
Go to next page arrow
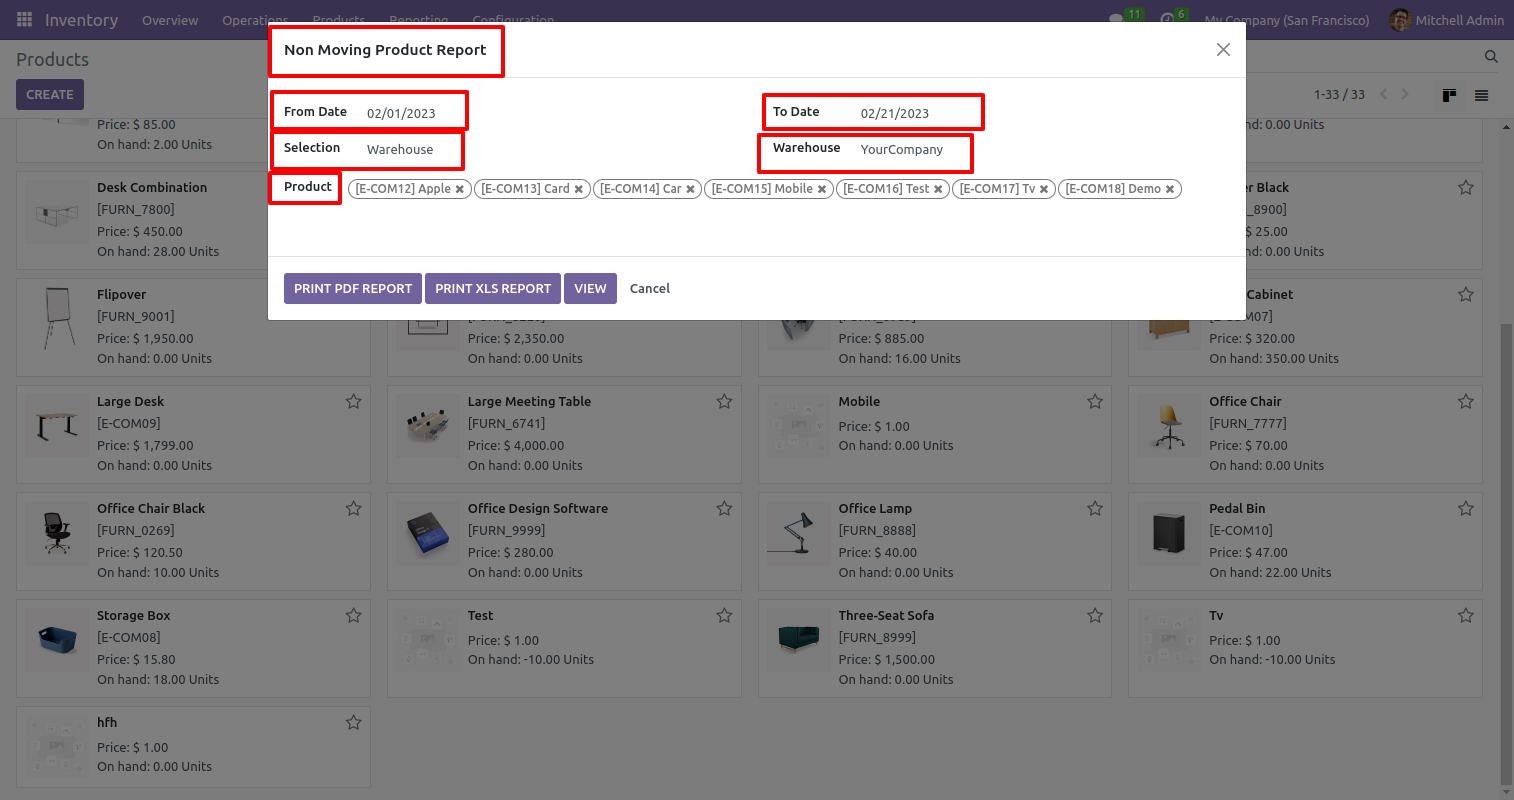[x=1405, y=94]
